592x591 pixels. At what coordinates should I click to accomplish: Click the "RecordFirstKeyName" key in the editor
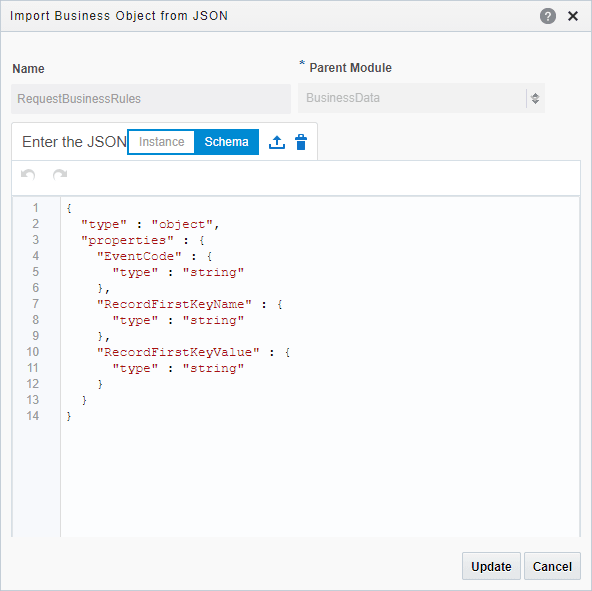(x=174, y=304)
